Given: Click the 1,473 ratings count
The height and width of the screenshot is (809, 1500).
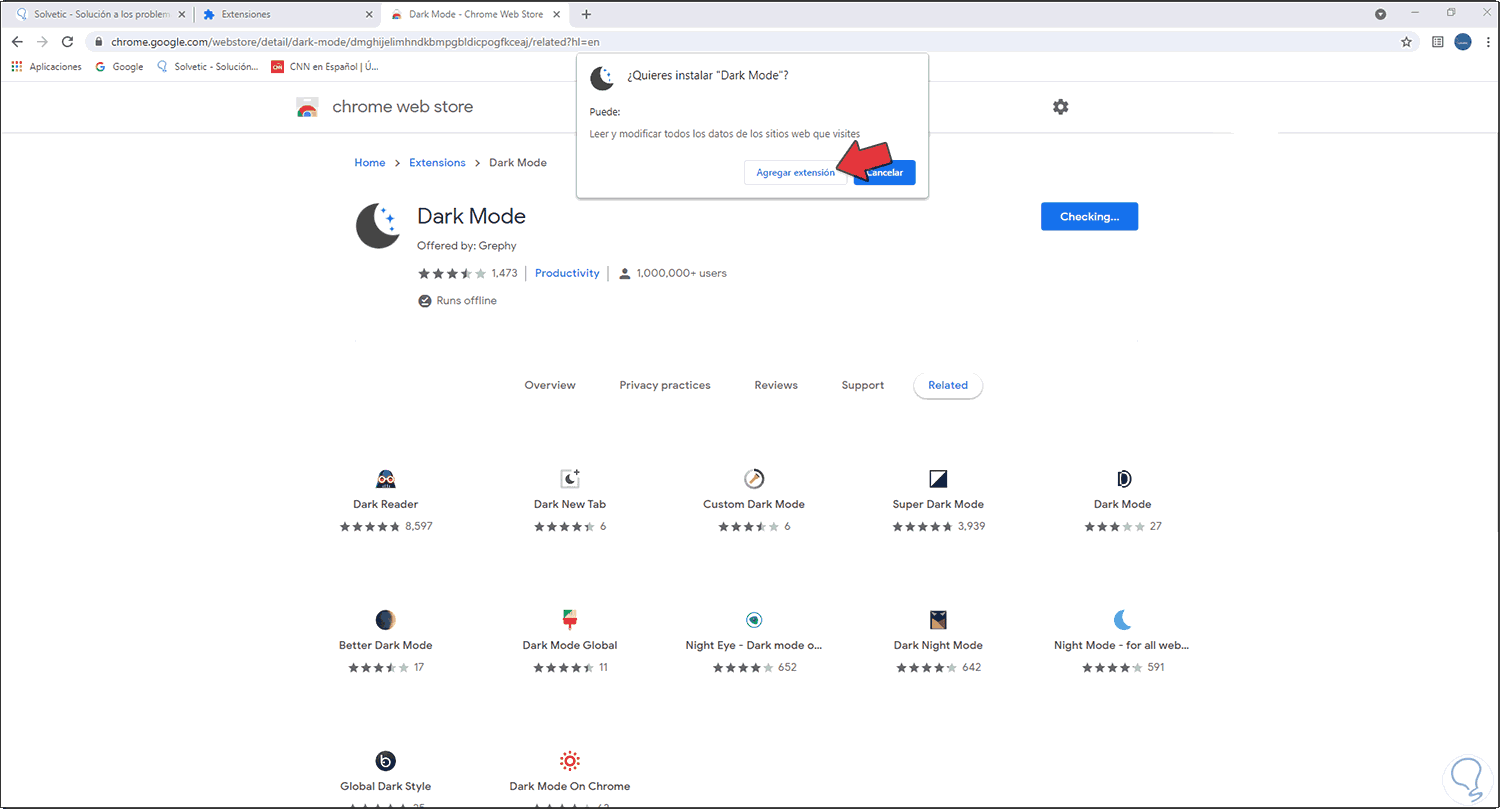Looking at the screenshot, I should [505, 273].
